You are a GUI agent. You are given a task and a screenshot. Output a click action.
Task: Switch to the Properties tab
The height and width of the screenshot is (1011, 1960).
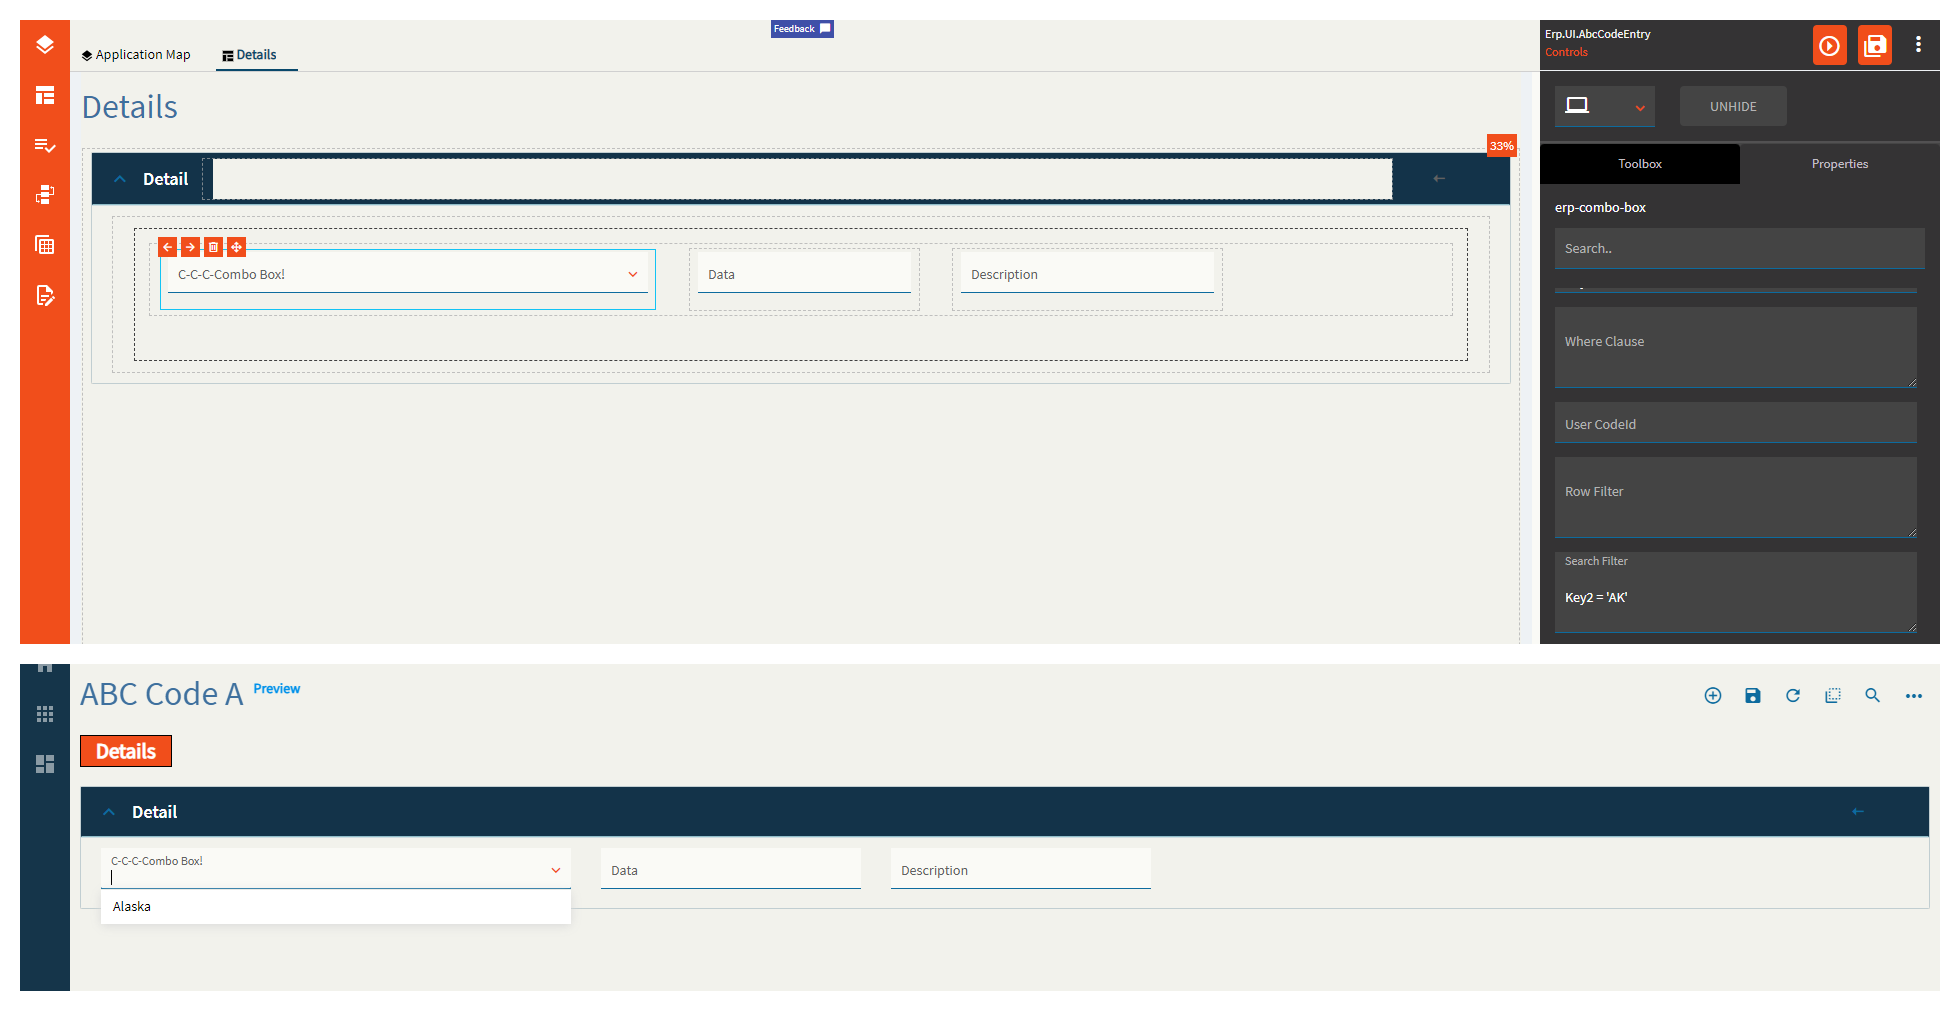1840,164
